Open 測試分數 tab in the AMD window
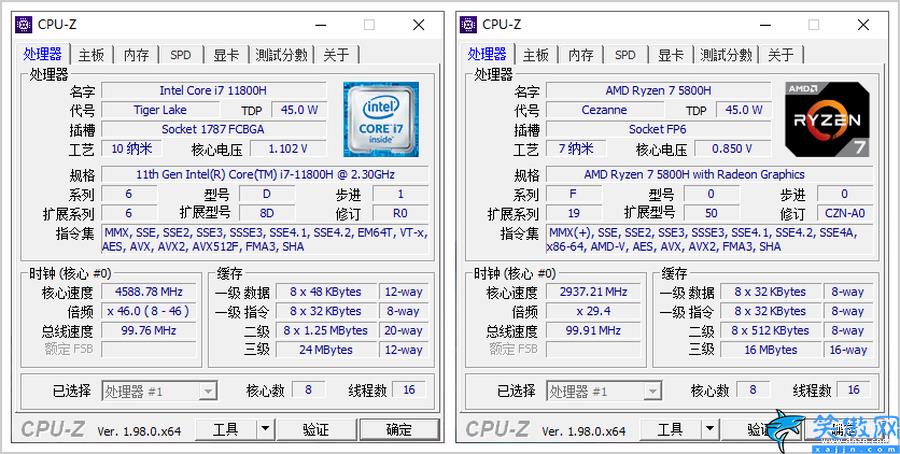This screenshot has width=900, height=454. tap(726, 55)
